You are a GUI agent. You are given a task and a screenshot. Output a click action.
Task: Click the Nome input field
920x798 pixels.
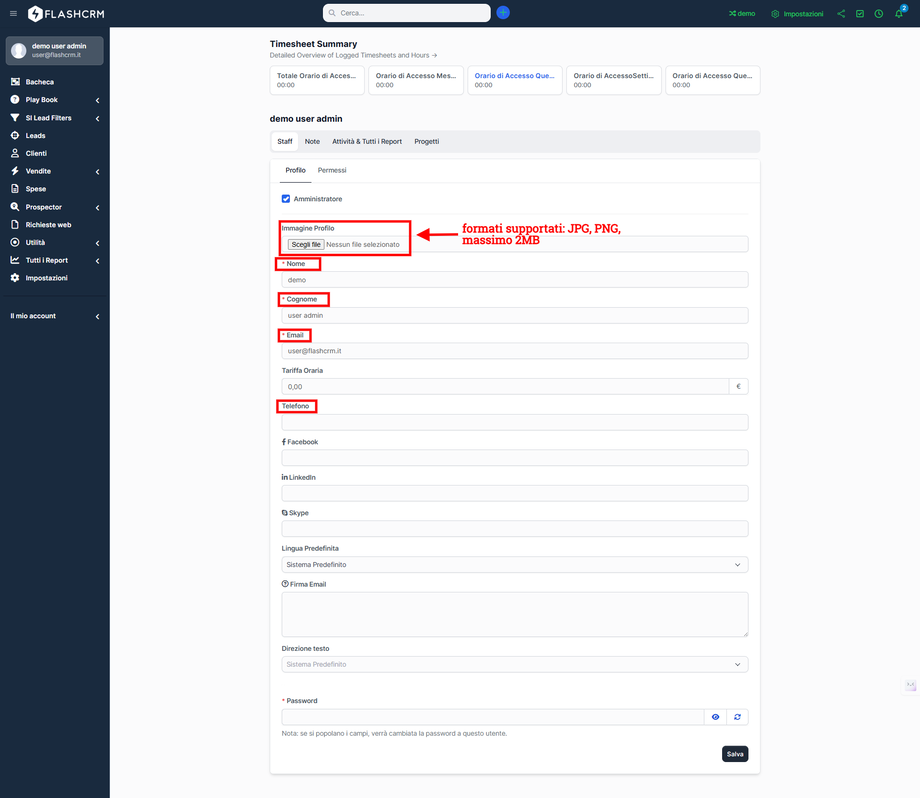[x=515, y=280]
